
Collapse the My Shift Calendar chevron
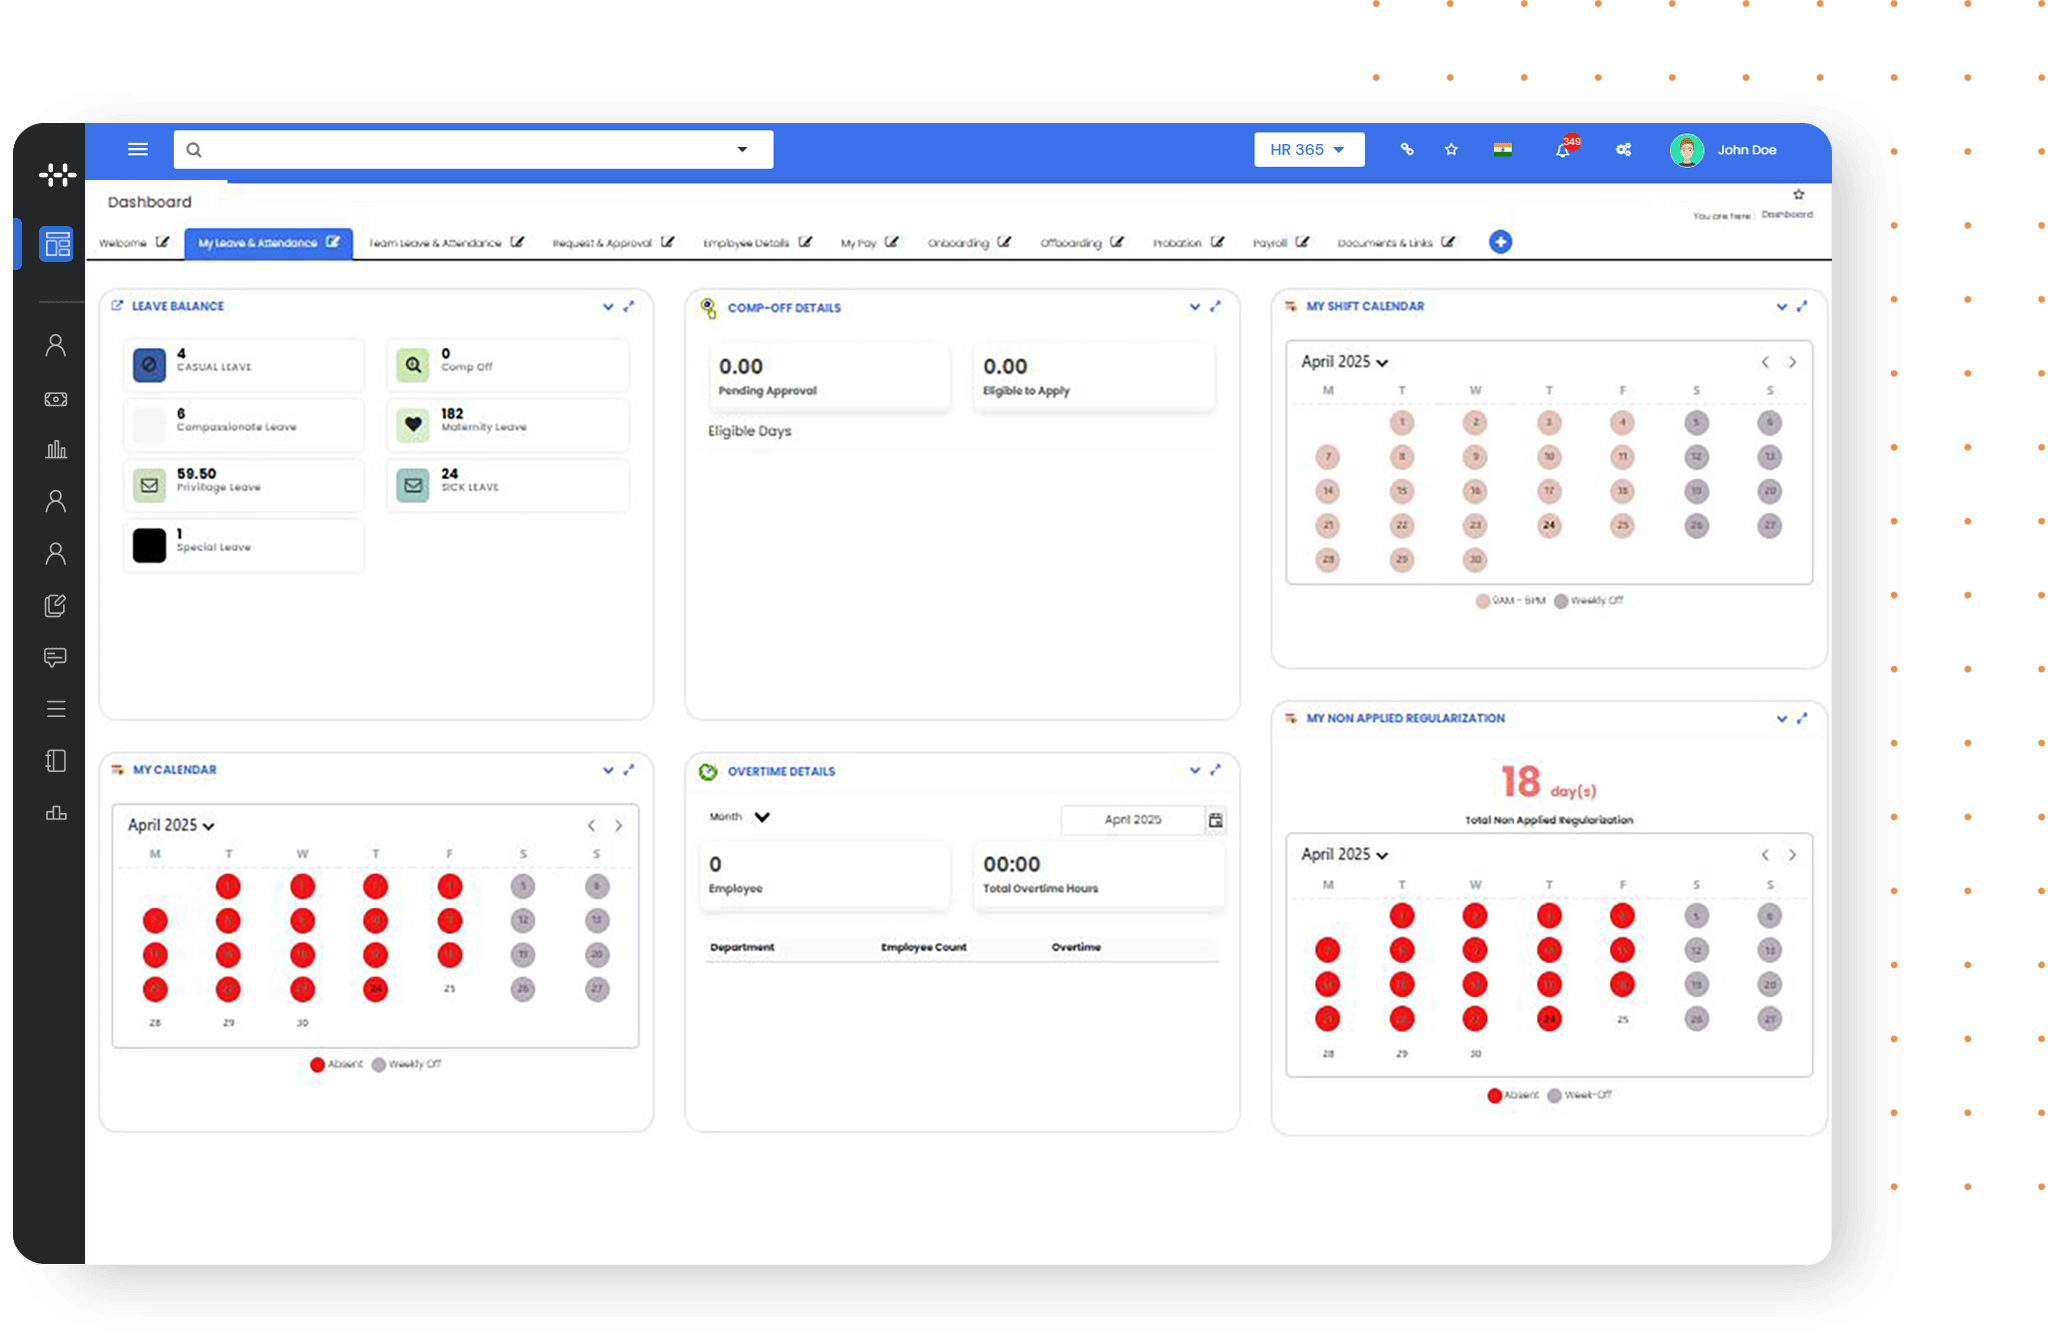coord(1781,306)
